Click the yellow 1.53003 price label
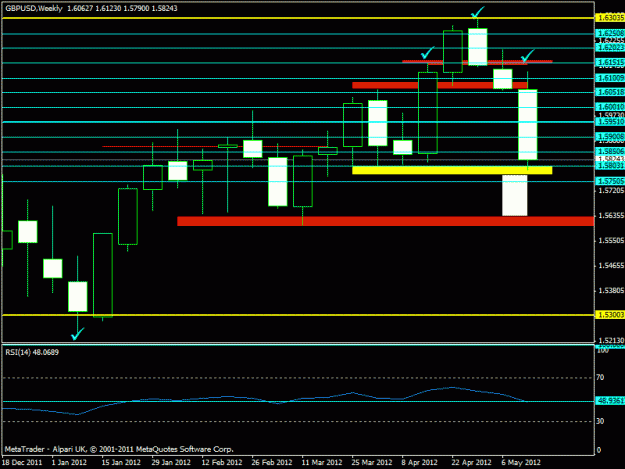The height and width of the screenshot is (469, 625). 609,315
